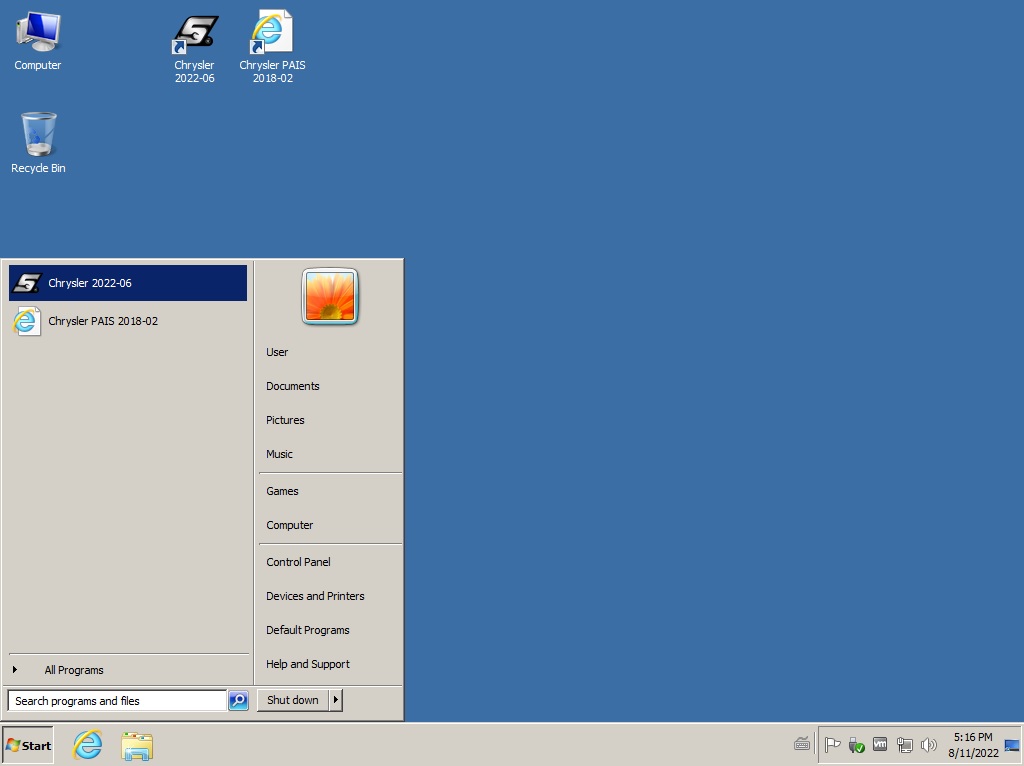Click the show desktop icon beside the clock
The width and height of the screenshot is (1024, 766).
point(1012,745)
